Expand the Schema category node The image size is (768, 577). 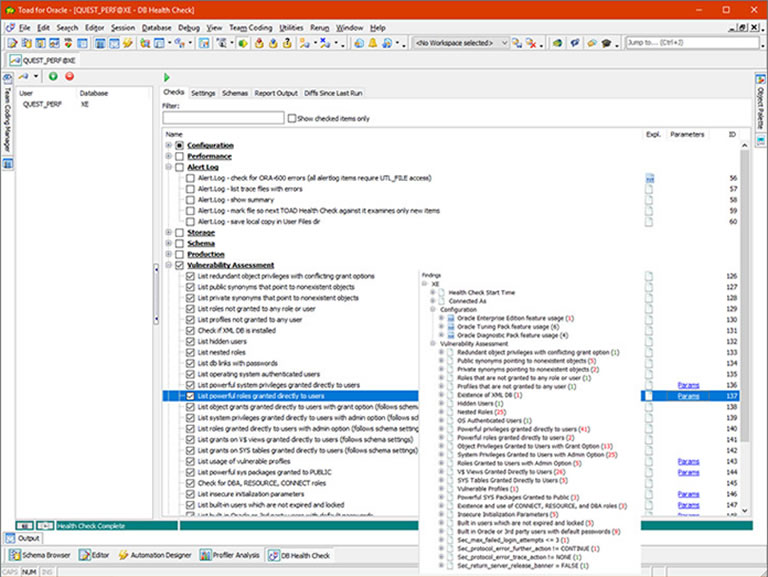point(168,243)
